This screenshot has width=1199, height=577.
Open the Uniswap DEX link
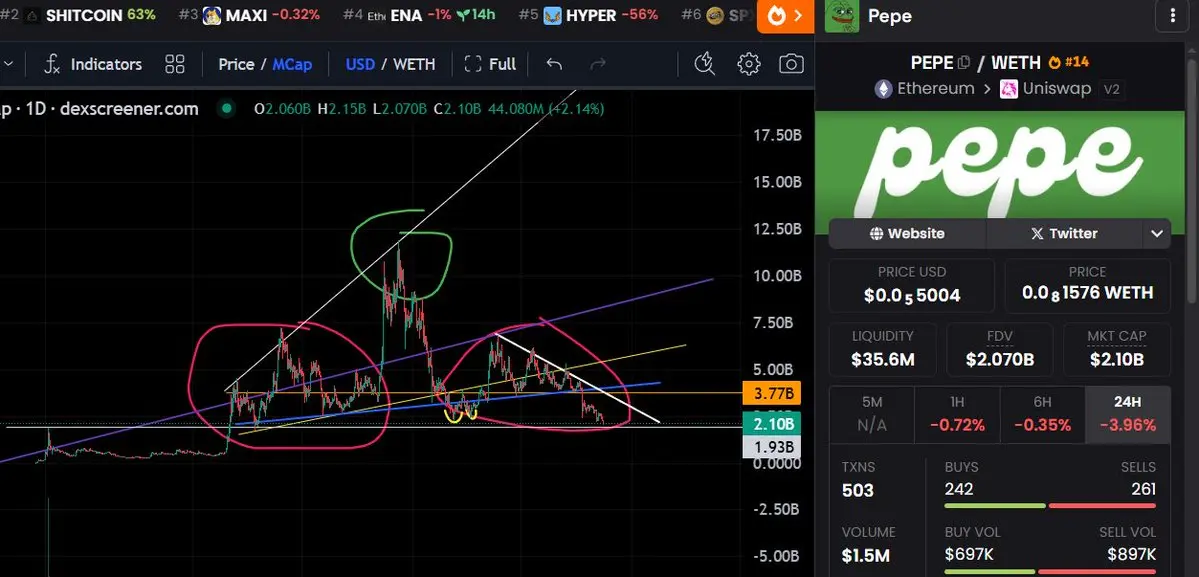1045,89
